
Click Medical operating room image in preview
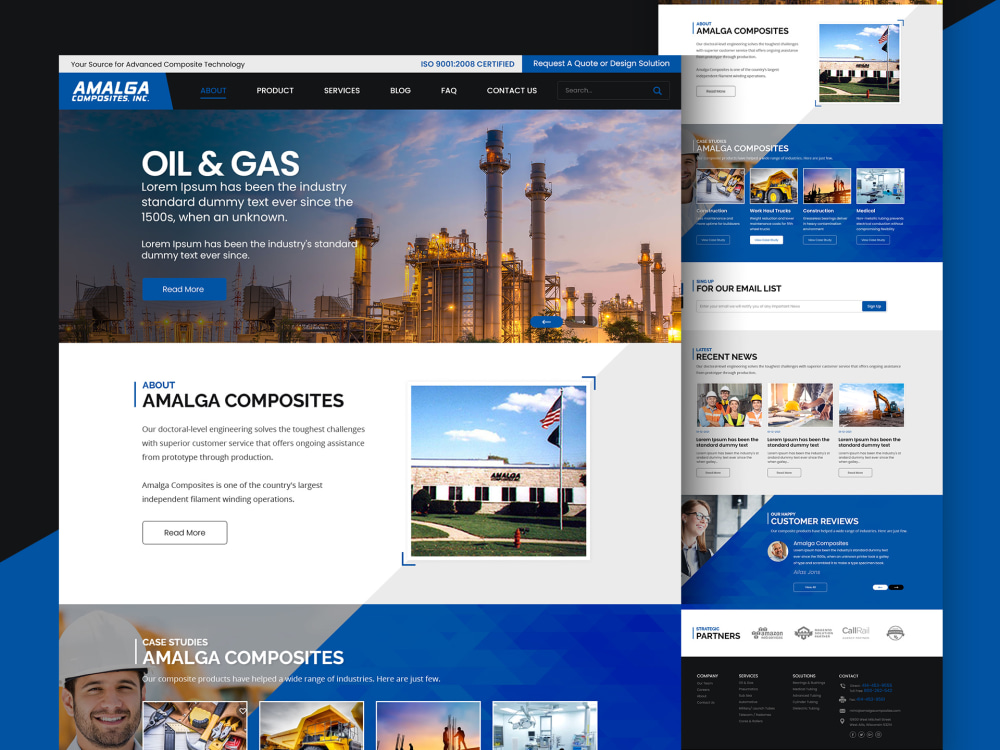pos(880,186)
